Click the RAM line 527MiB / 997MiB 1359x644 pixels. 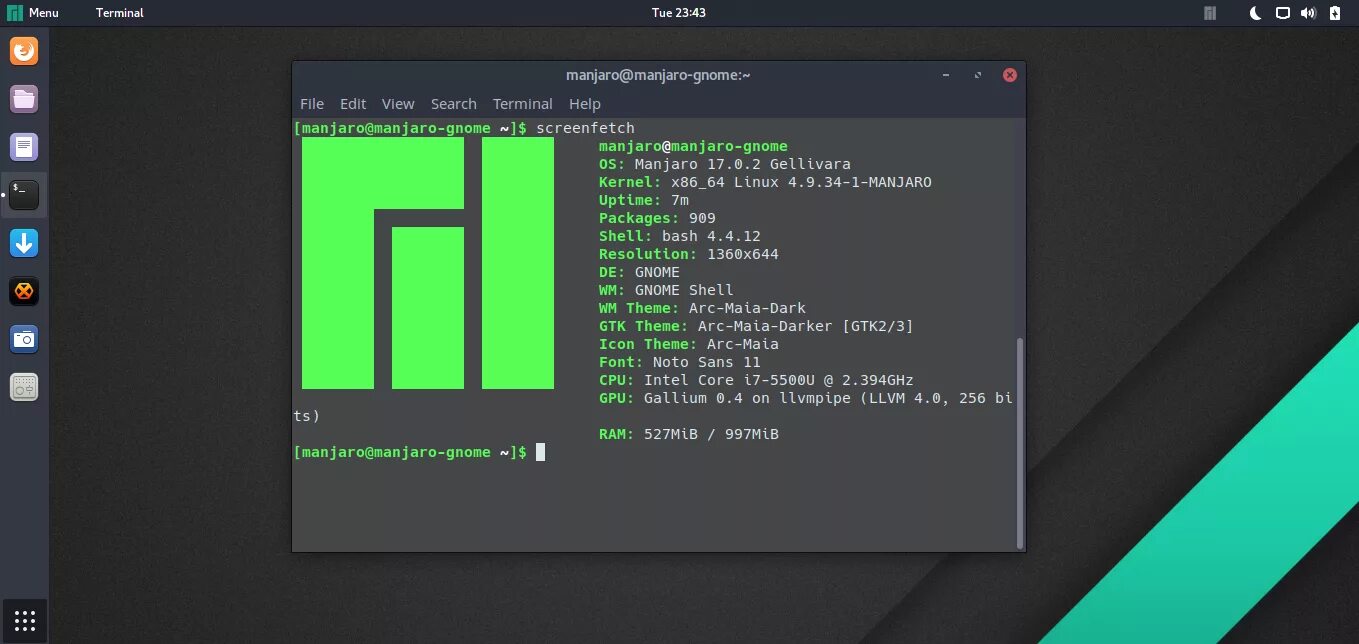tap(689, 434)
